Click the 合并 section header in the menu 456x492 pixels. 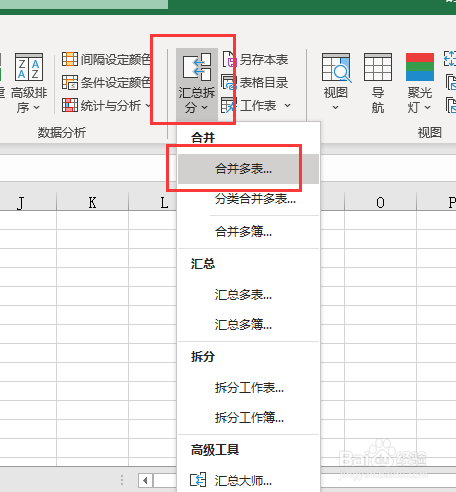[x=203, y=138]
